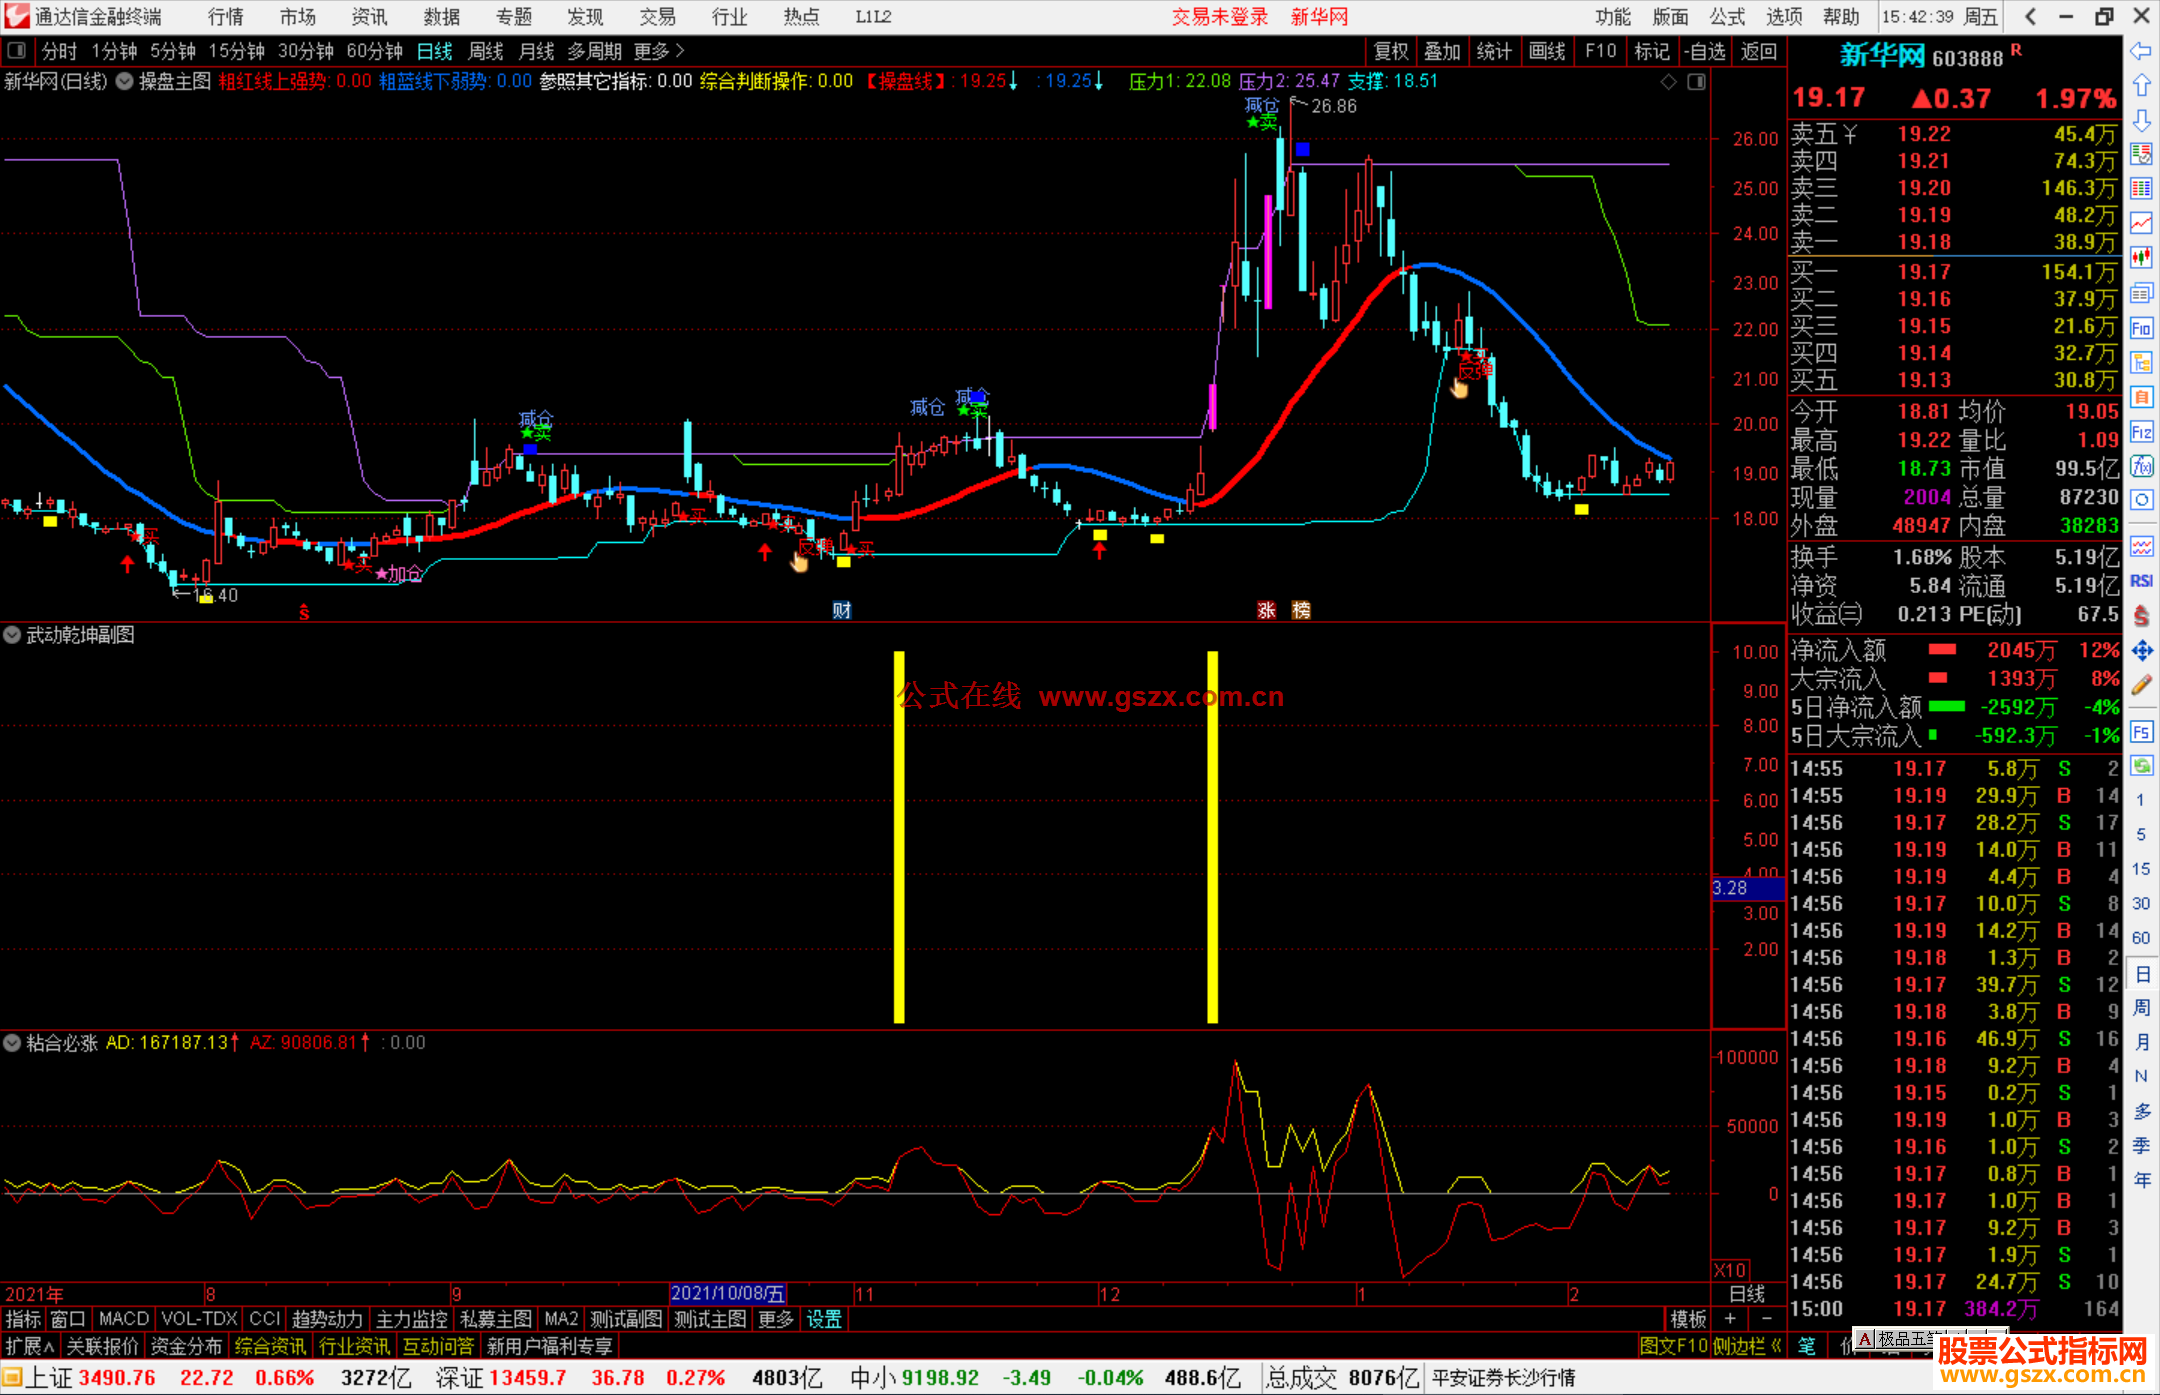Image resolution: width=2160 pixels, height=1395 pixels.
Task: Switch to the 资金分布 bottom tab
Action: [x=186, y=1346]
